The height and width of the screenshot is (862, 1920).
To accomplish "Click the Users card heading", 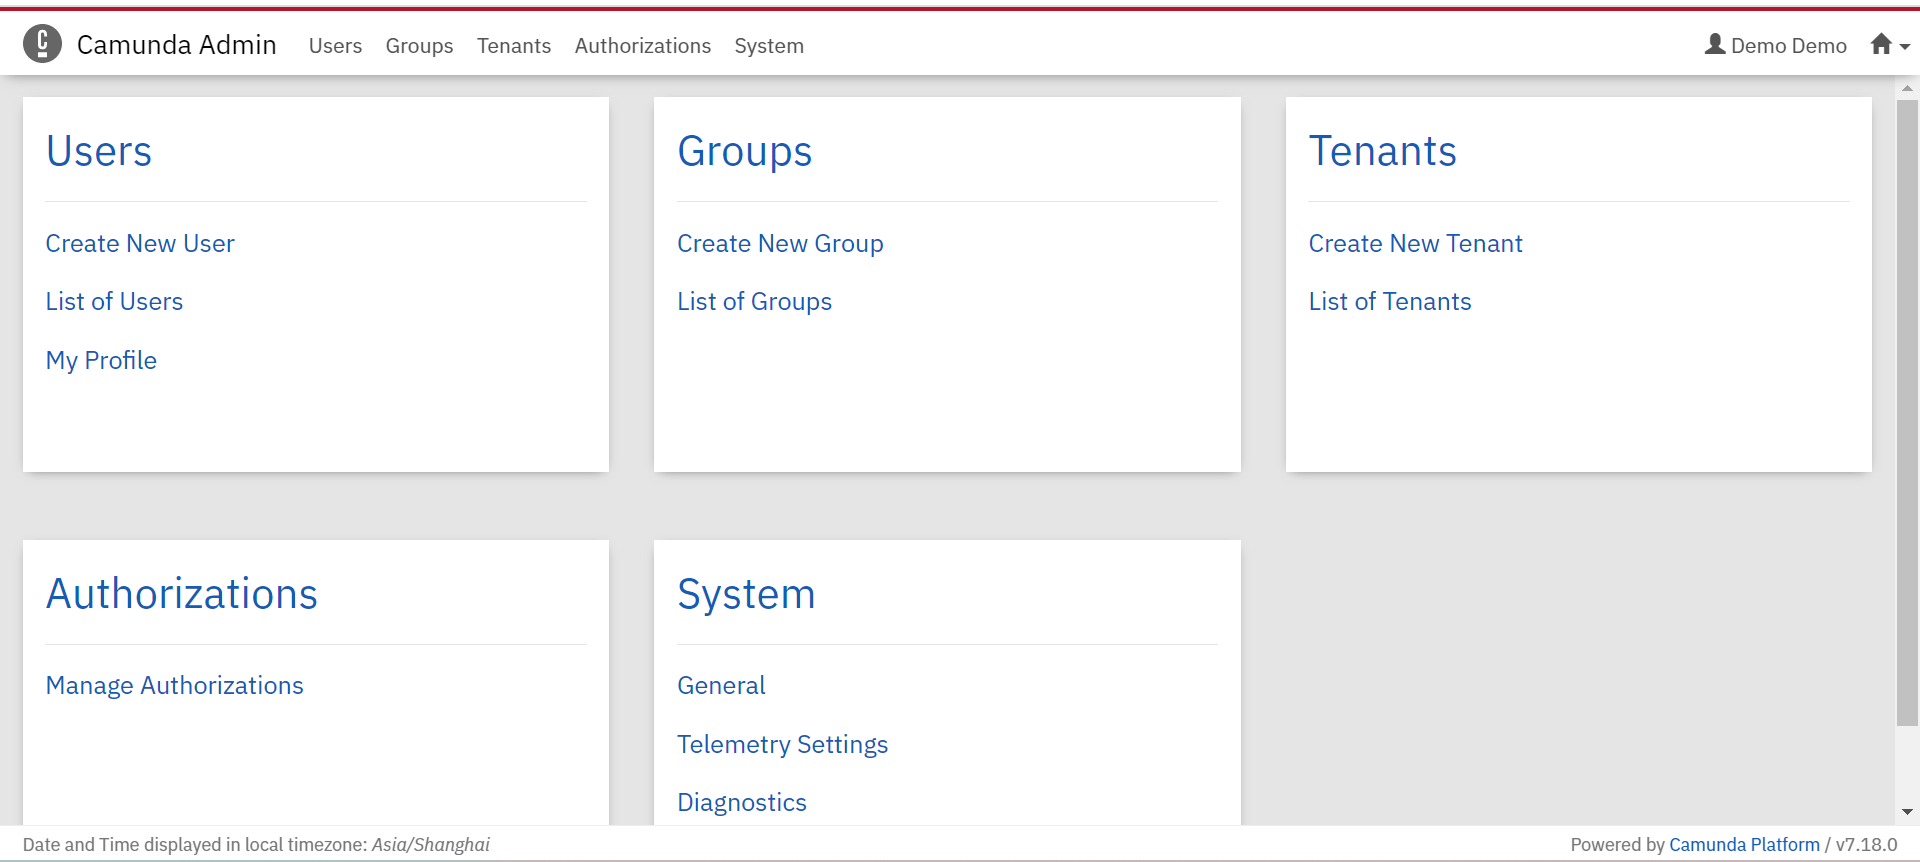I will (99, 152).
